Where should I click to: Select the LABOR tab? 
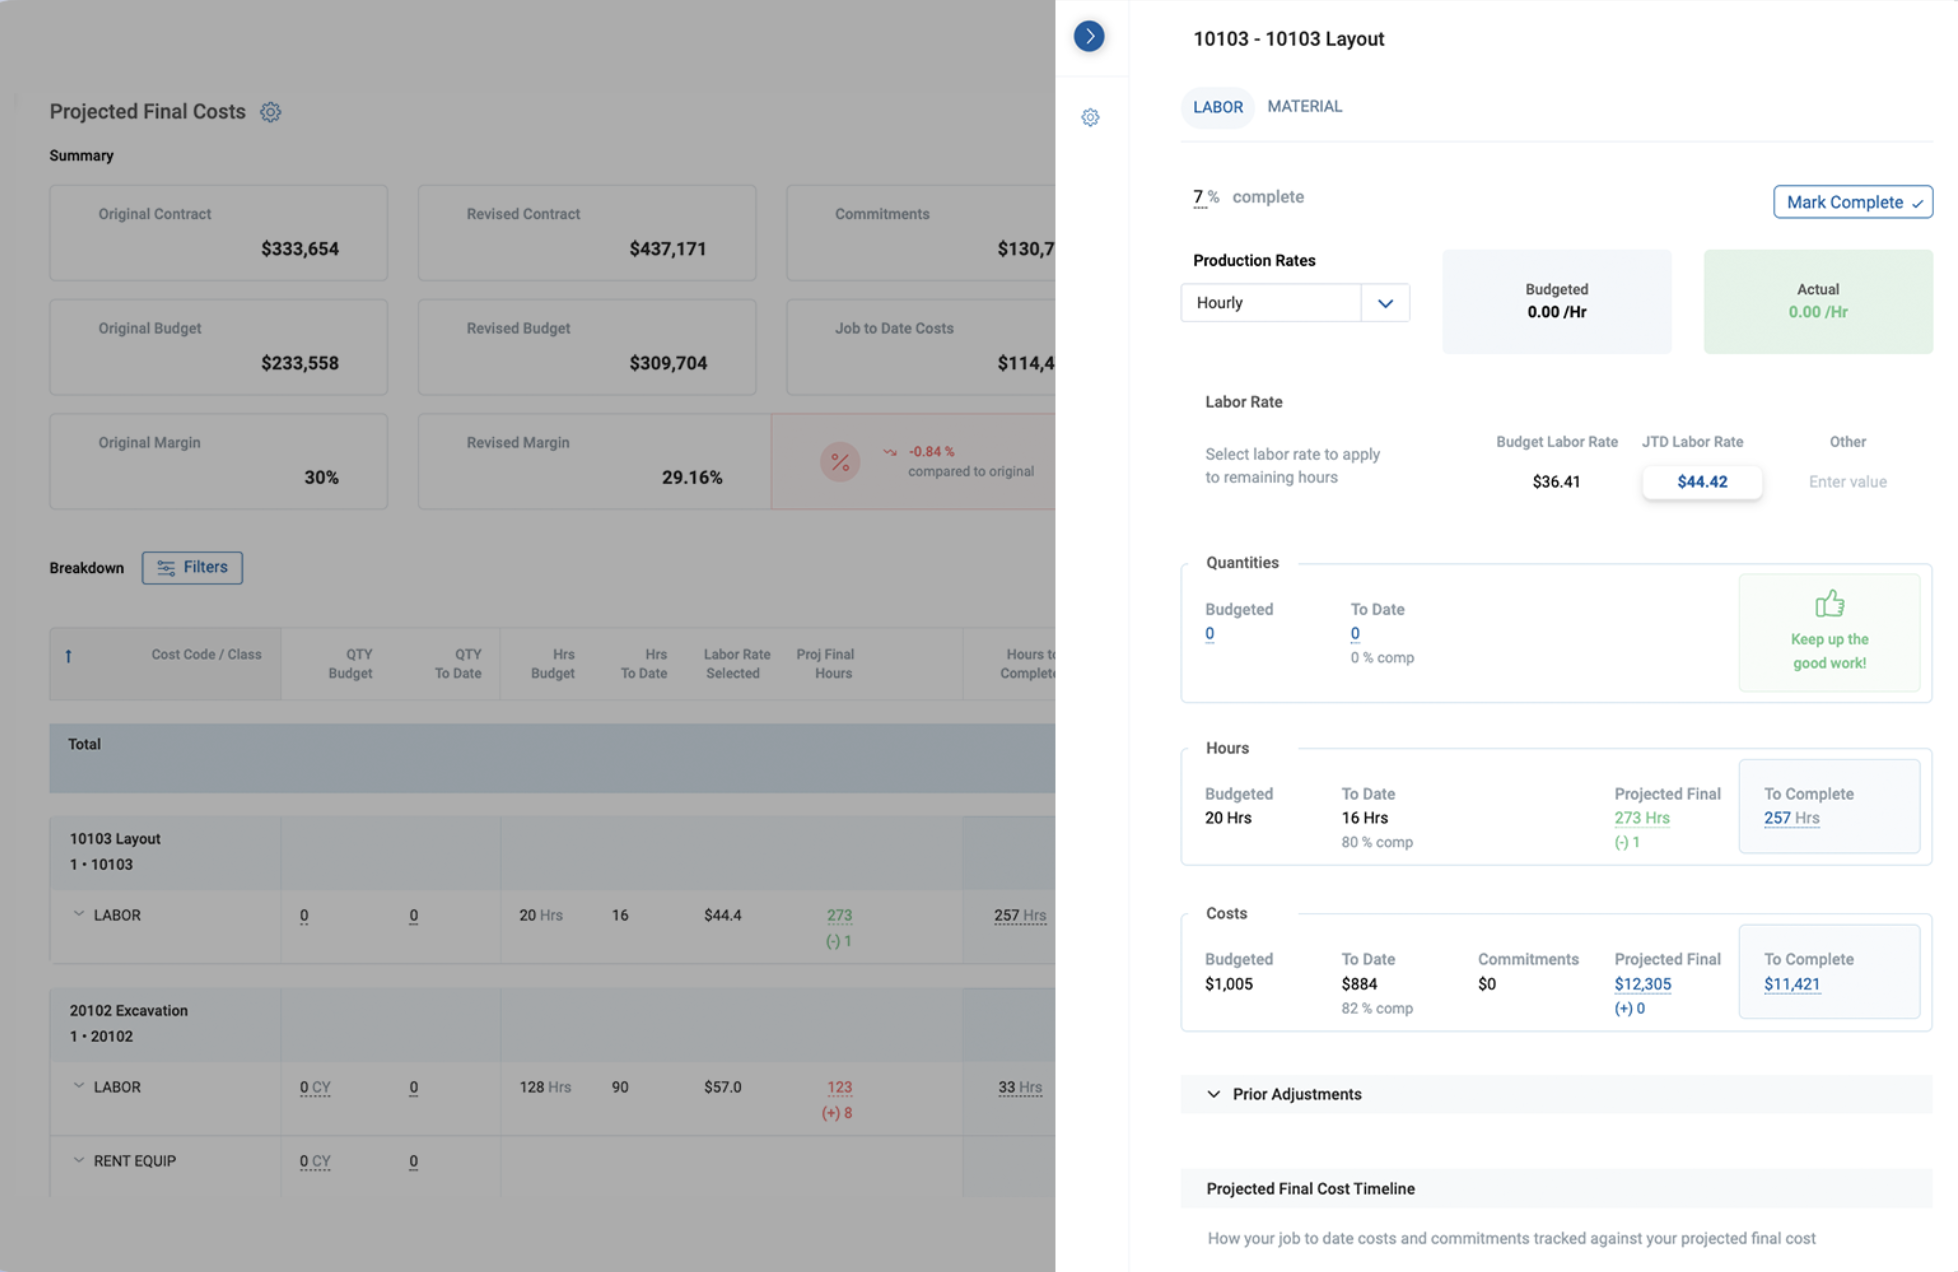1217,107
